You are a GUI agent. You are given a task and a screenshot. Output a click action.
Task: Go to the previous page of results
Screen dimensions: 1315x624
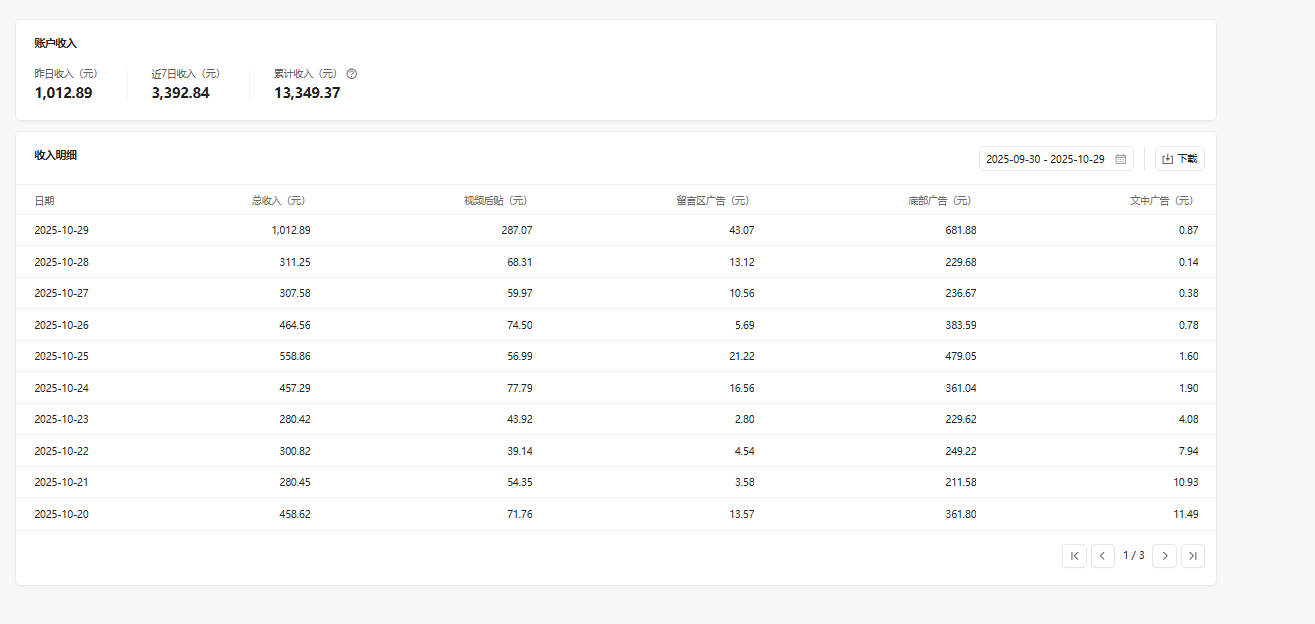coord(1103,556)
